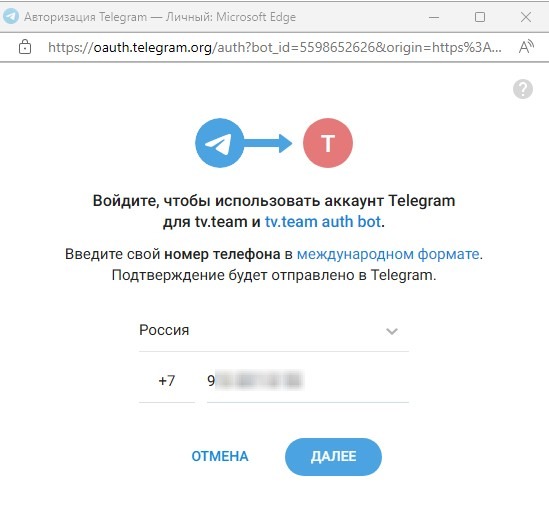Close the Telegram authorization window
Image resolution: width=549 pixels, height=531 pixels.
click(526, 17)
